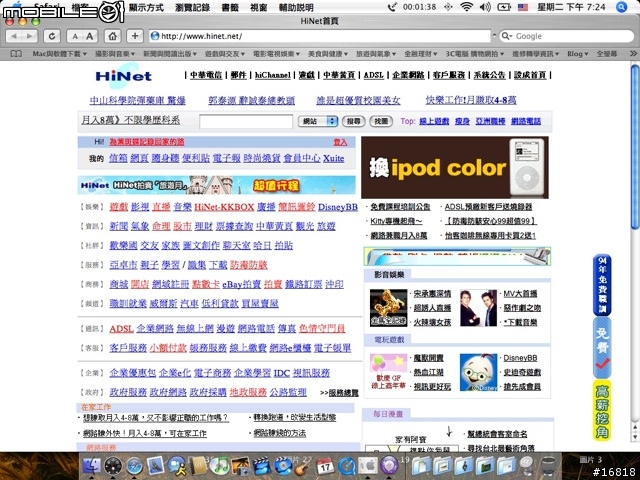
Task: Click the Google search field
Action: coord(567,36)
